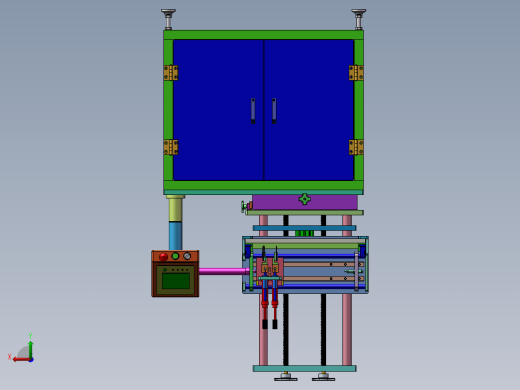Select the lower hinge on right door
Screen dimensions: 520x390
356,147
